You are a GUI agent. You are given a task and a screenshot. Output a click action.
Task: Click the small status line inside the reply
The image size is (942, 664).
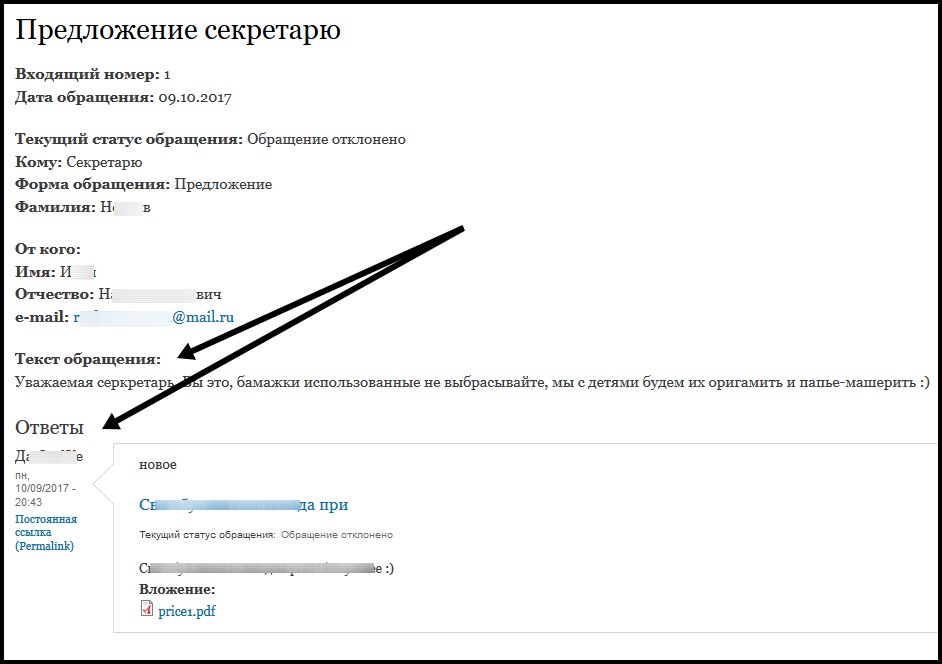coord(265,535)
